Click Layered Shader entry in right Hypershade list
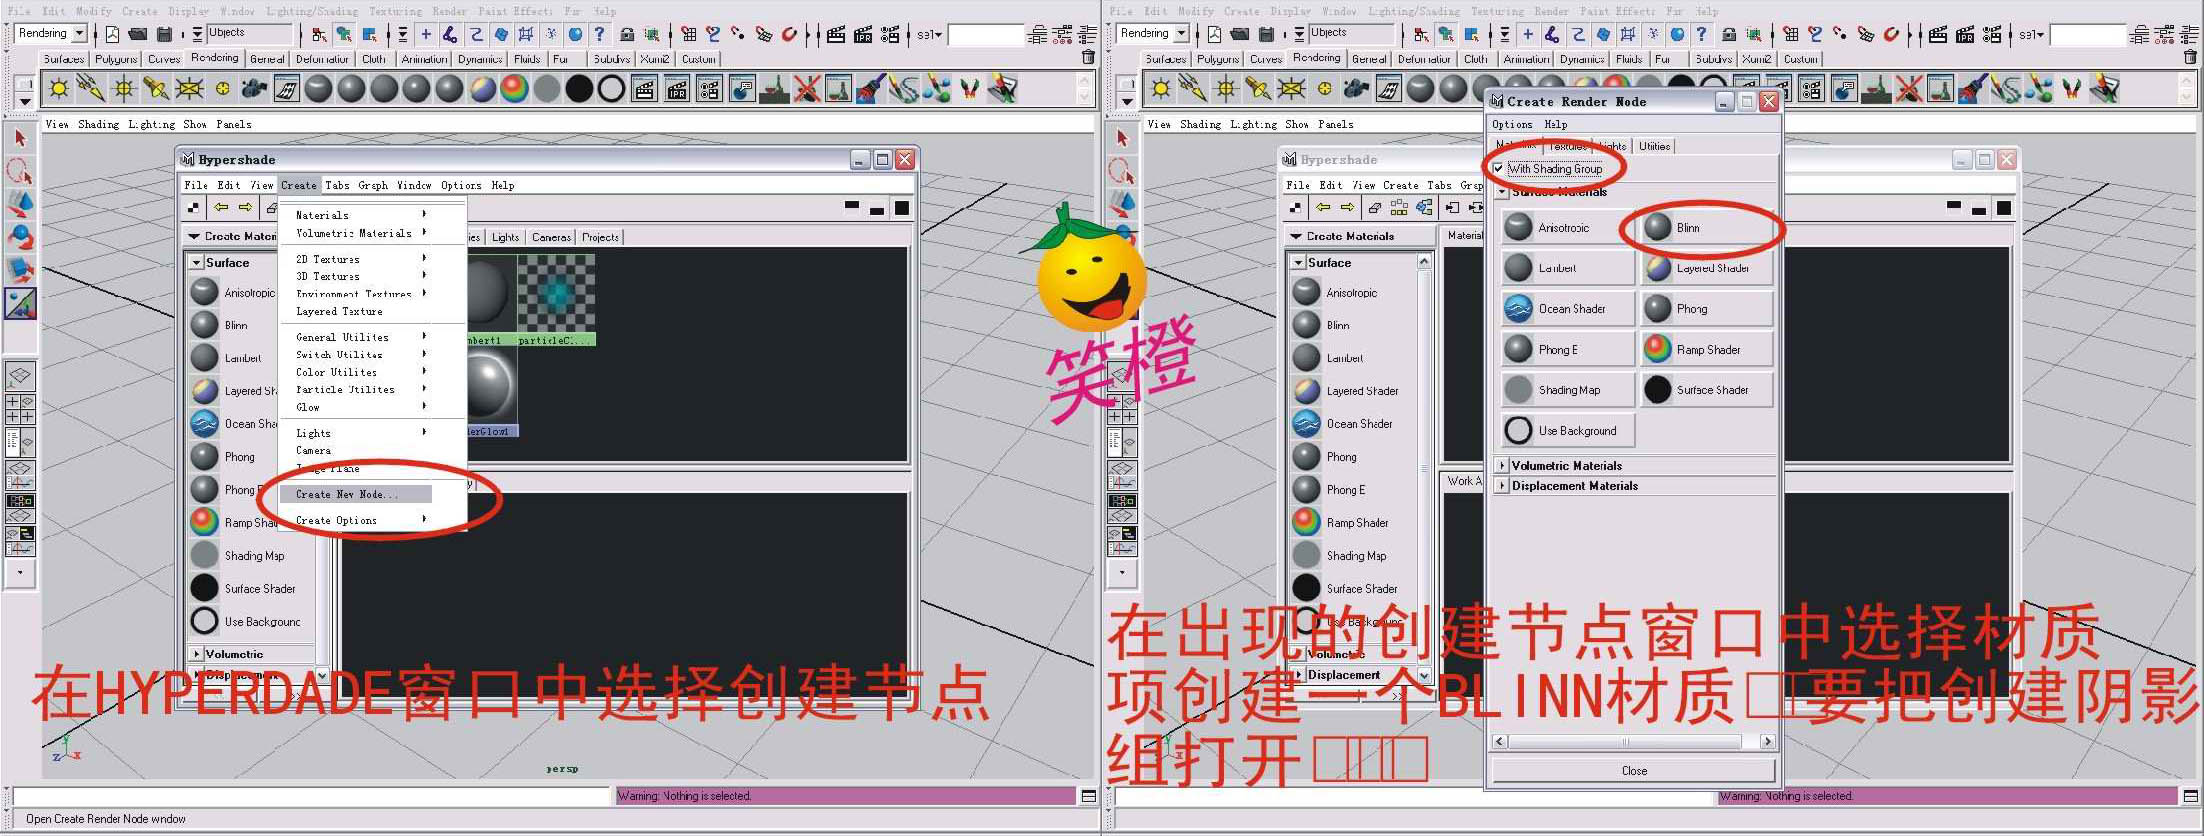This screenshot has width=2204, height=836. pyautogui.click(x=1362, y=391)
